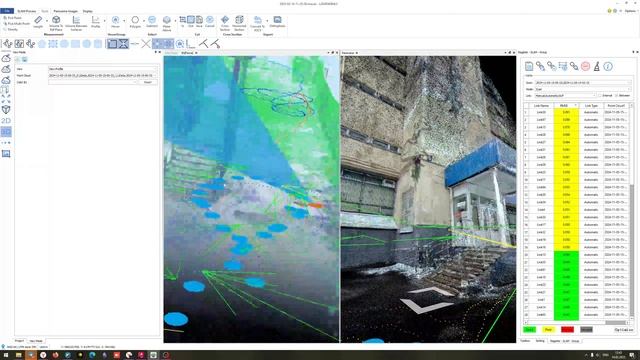This screenshot has height=360, width=640.
Task: Choose the Plane Above tool
Action: [167, 23]
